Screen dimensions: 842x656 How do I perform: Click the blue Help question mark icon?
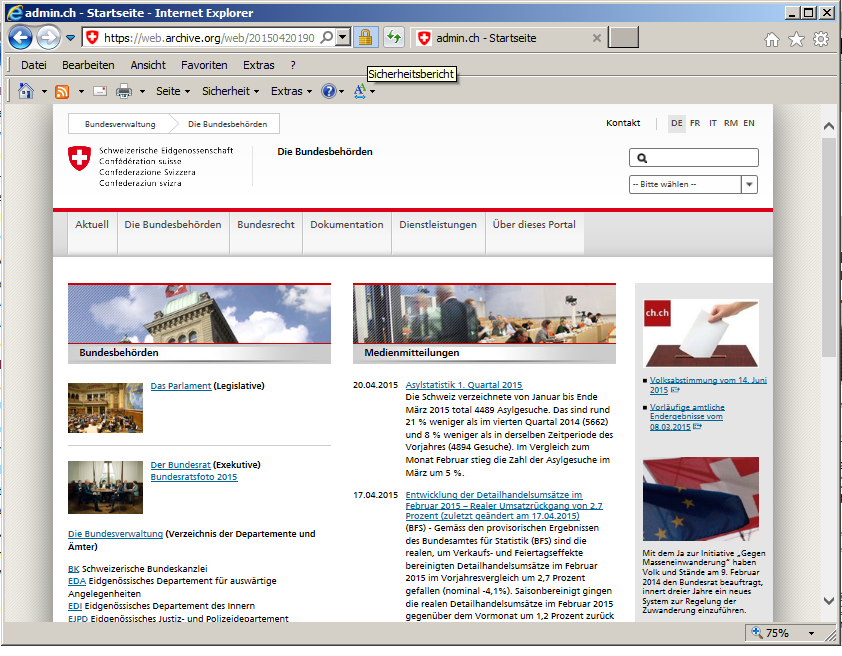click(x=329, y=91)
